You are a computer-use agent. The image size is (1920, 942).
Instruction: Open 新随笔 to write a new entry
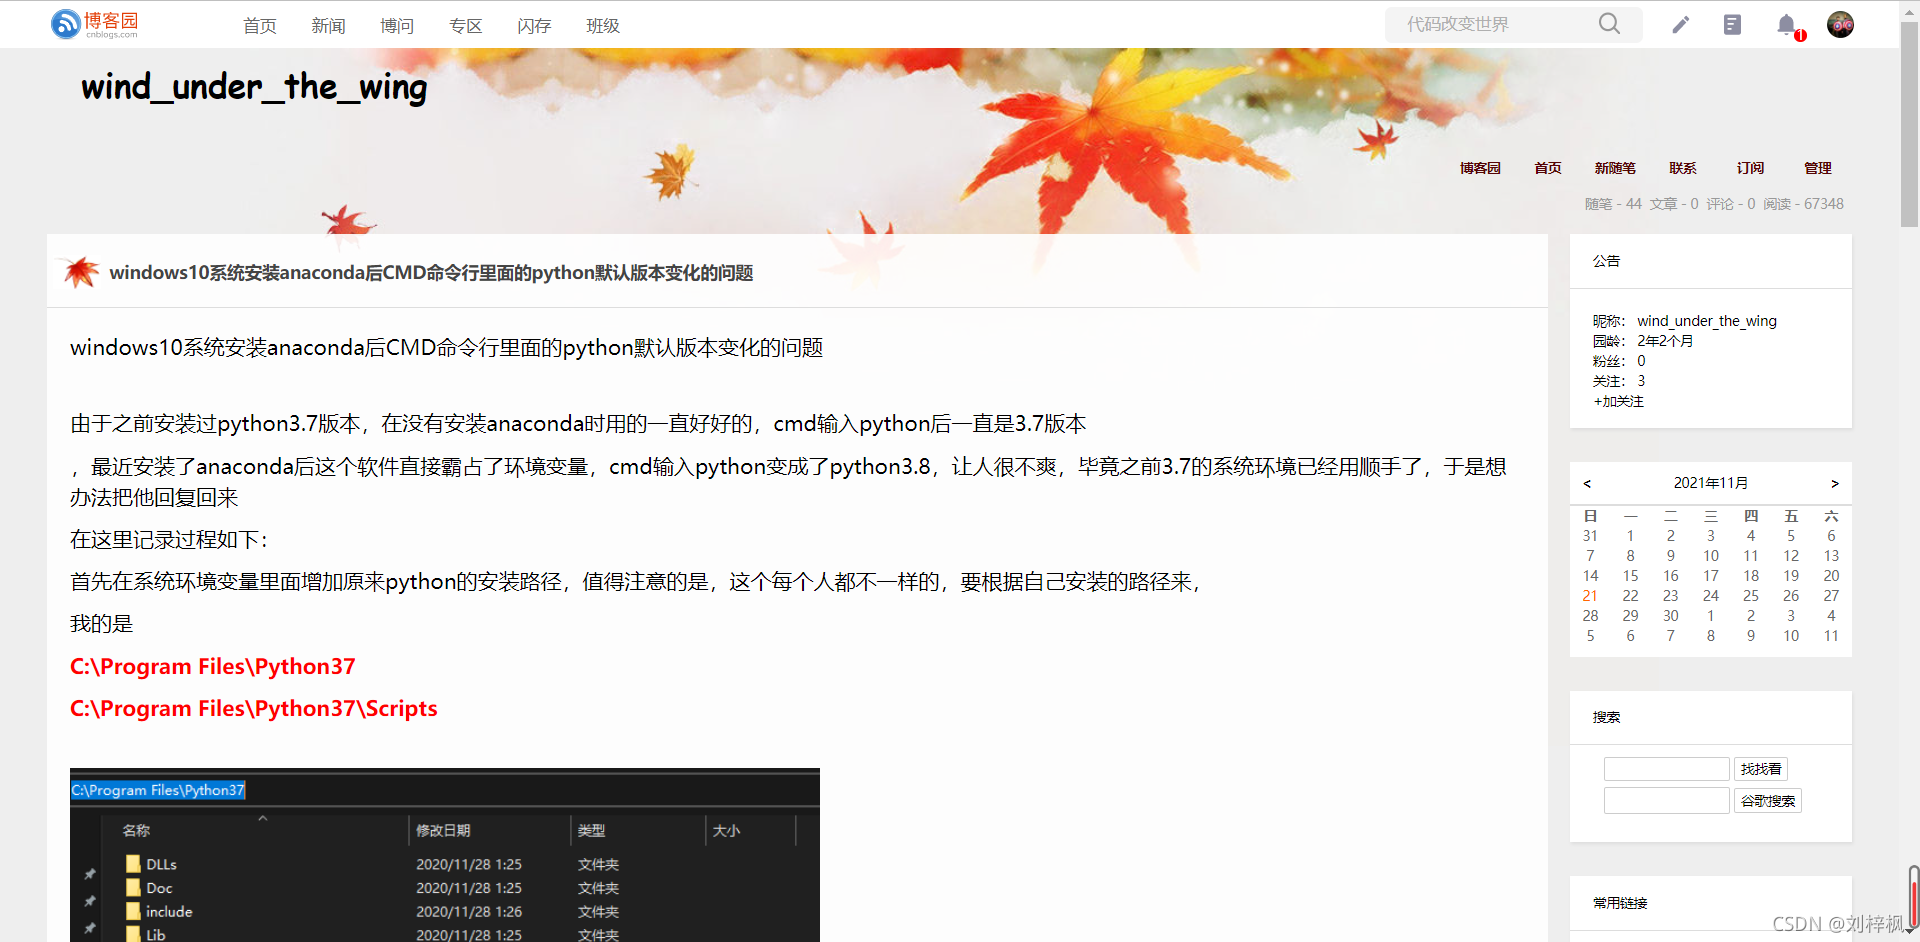1614,168
